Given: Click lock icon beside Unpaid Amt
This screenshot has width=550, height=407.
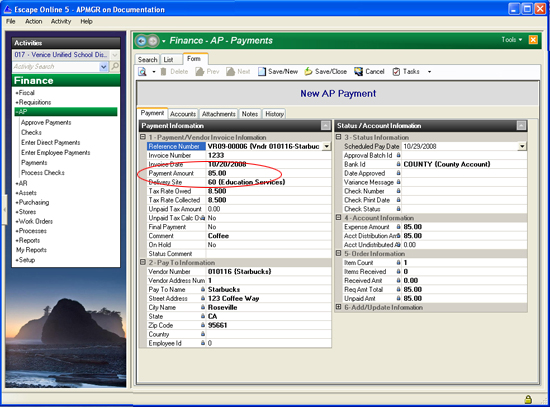Looking at the screenshot, I should click(x=398, y=298).
